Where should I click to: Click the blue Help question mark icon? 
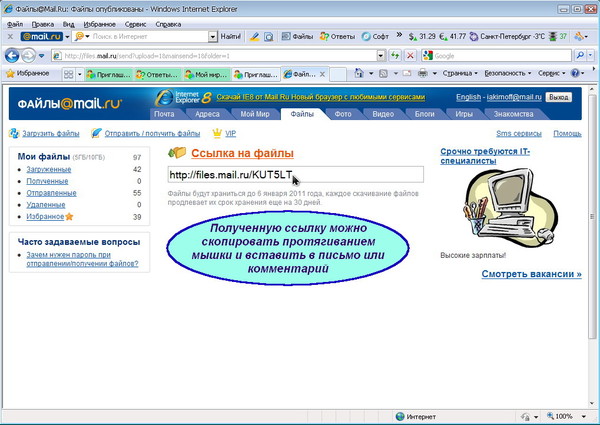tap(575, 73)
